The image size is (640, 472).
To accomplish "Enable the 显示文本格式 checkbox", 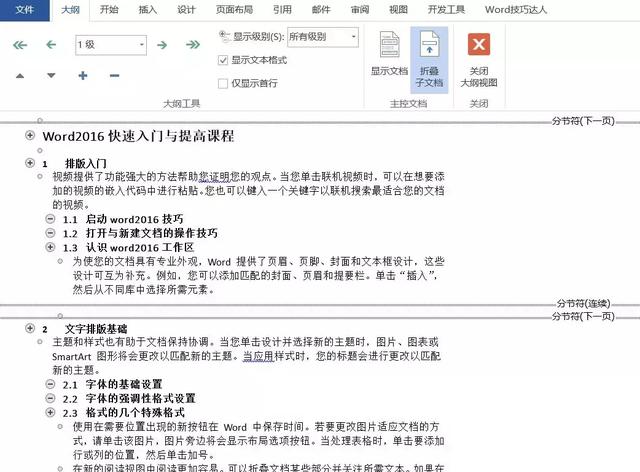I will [x=223, y=60].
